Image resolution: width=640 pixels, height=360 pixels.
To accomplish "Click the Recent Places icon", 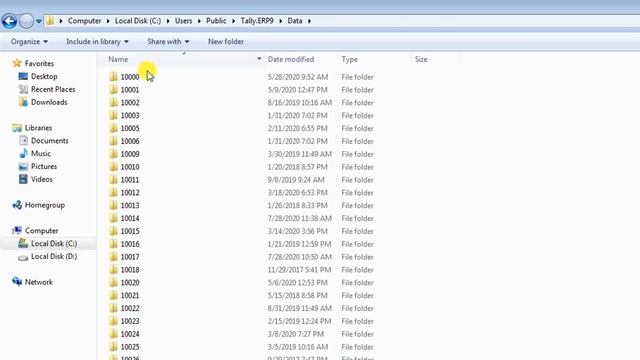I will coord(23,89).
